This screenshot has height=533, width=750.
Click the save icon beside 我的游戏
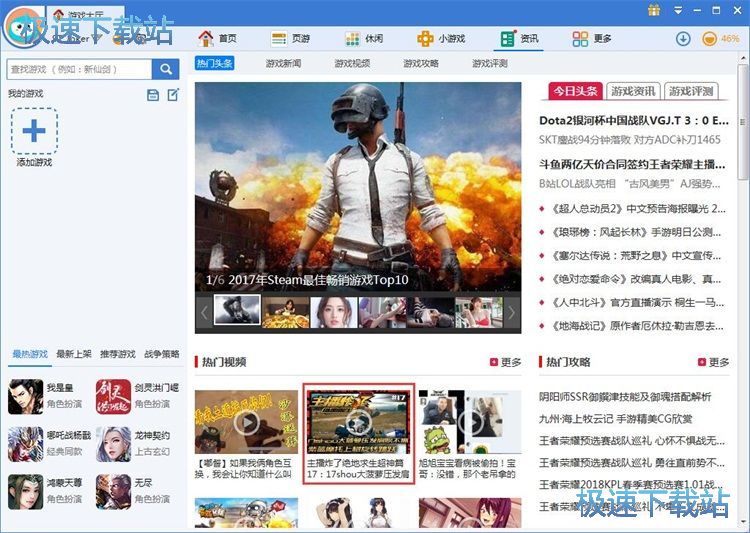point(153,95)
